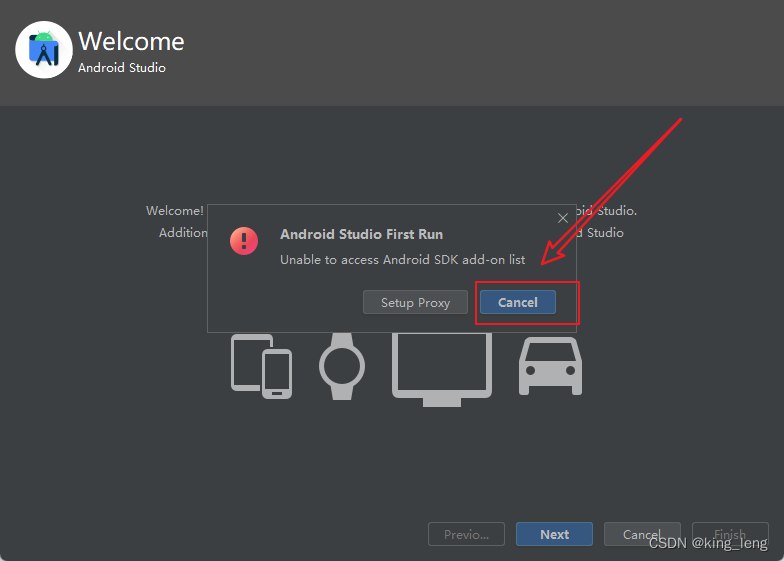Click the smartwatch wear icon
The image size is (784, 561).
coord(342,366)
